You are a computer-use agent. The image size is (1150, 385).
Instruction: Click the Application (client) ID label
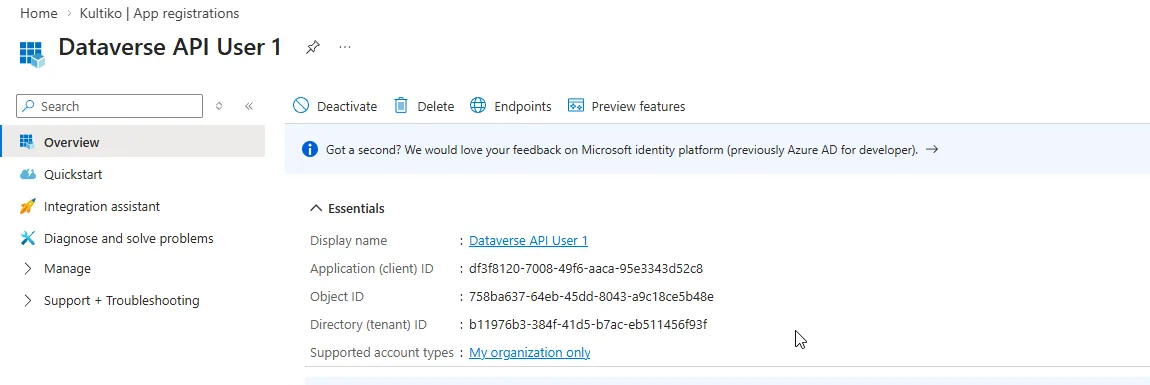click(x=372, y=268)
